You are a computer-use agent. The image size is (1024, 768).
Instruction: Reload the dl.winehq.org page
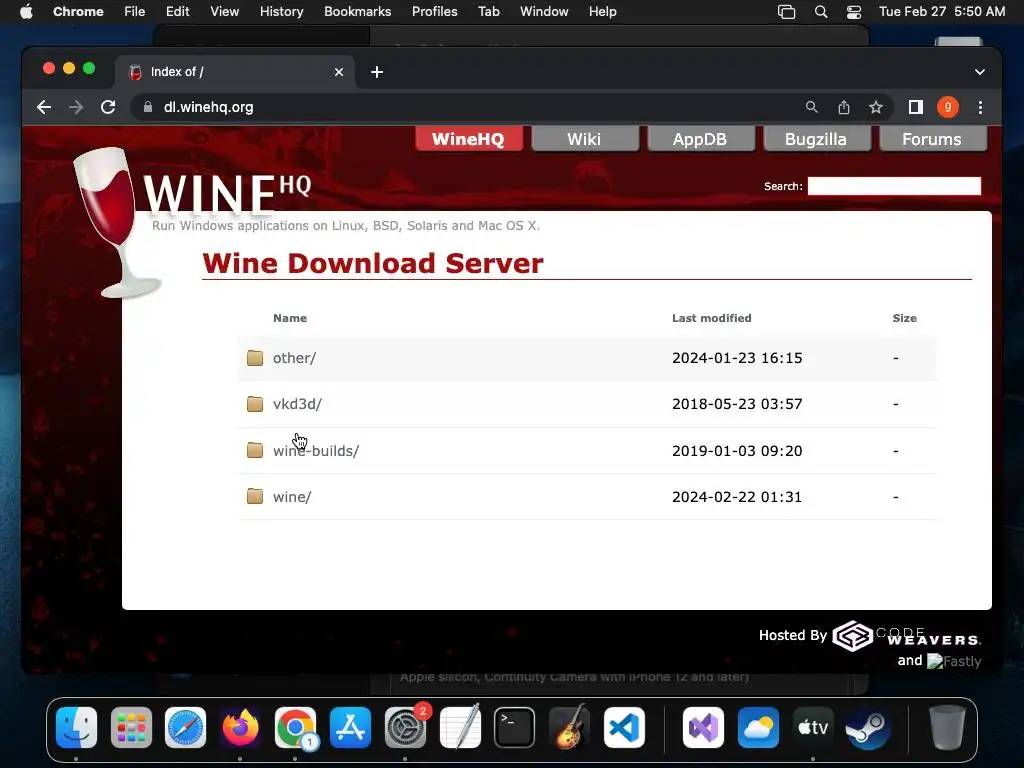click(108, 107)
